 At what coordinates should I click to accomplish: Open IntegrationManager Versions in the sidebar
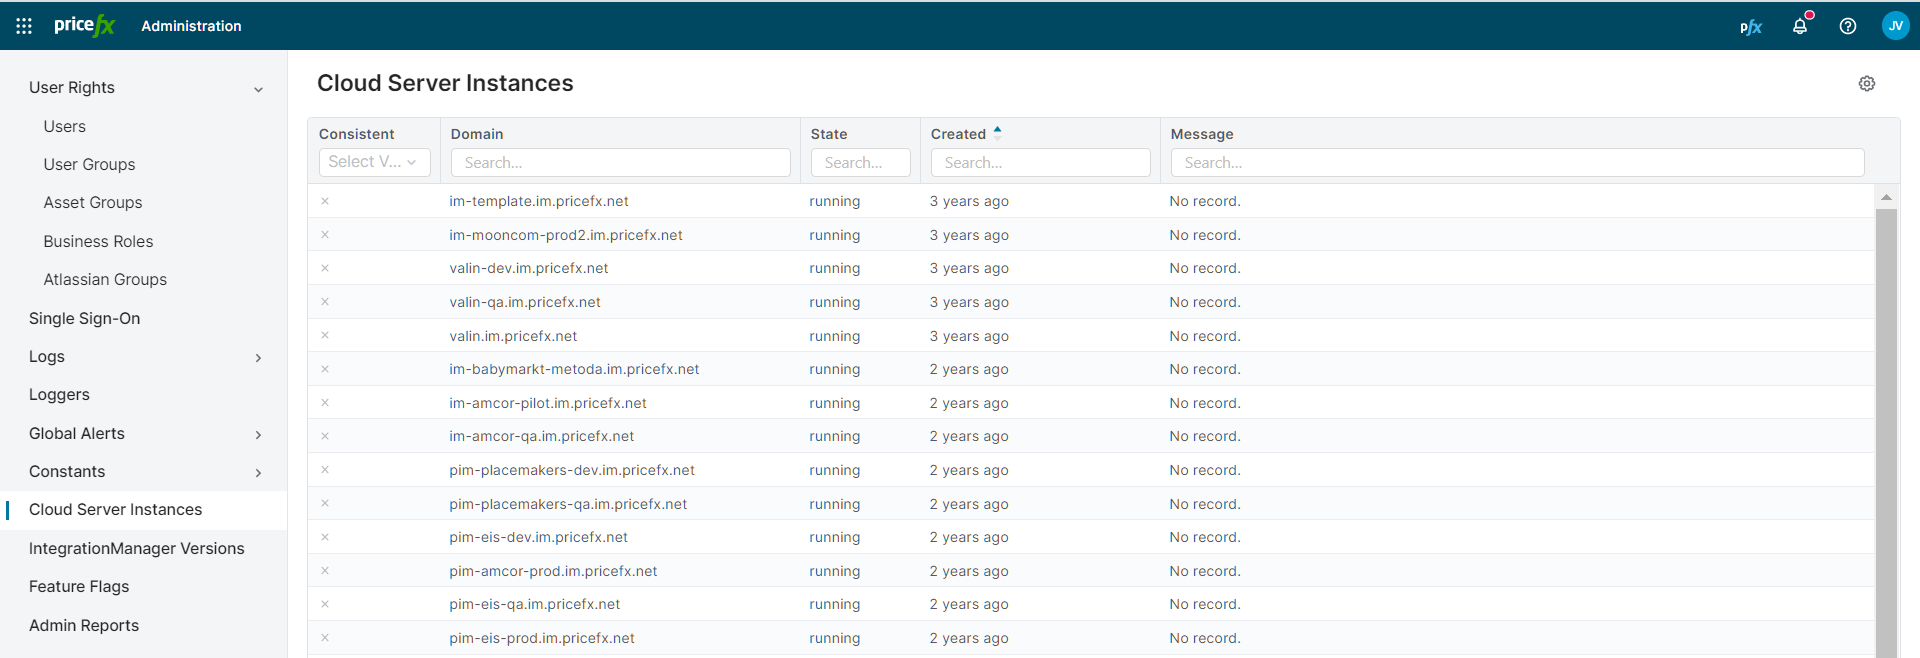point(136,548)
